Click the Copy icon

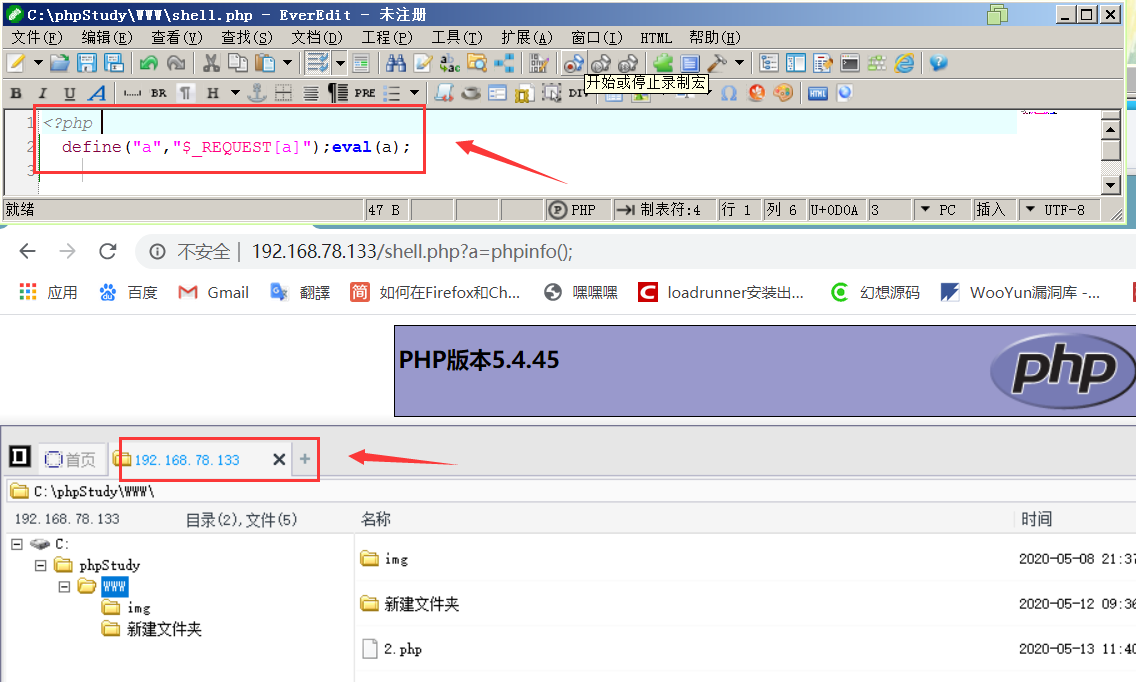pyautogui.click(x=238, y=64)
